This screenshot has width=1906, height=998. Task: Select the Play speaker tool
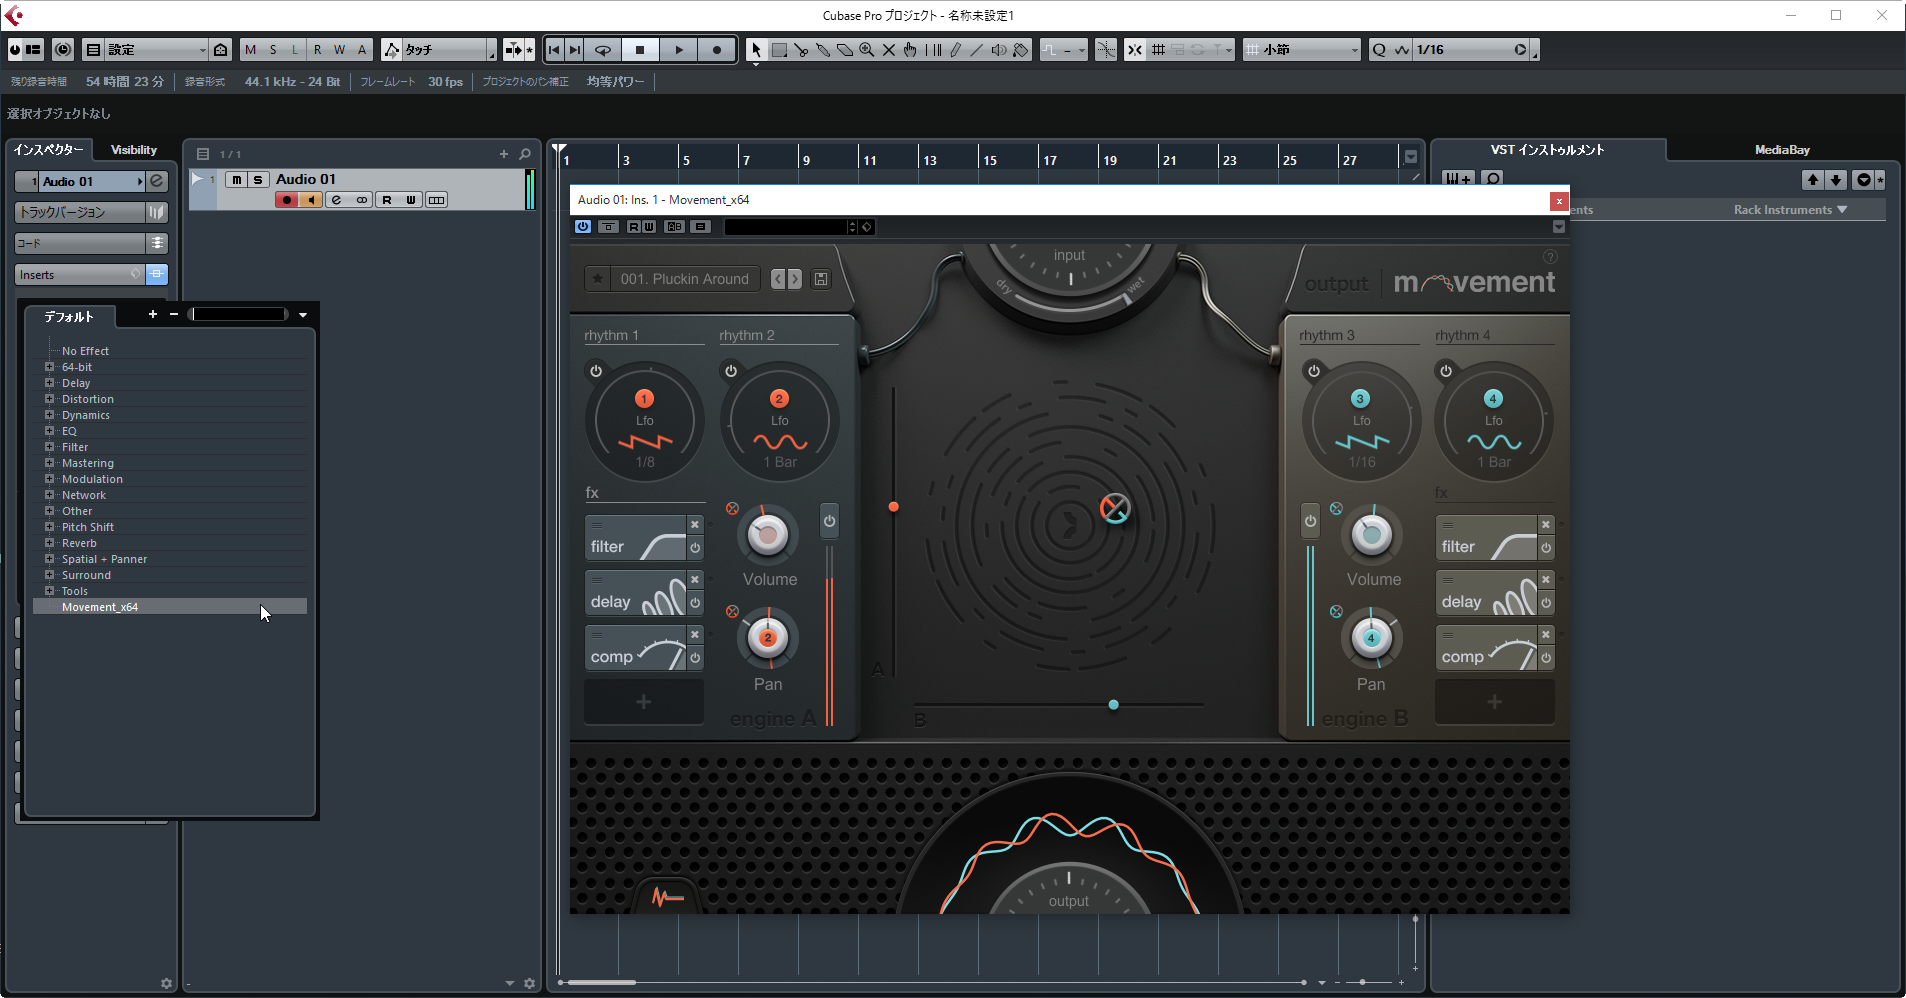tap(999, 49)
